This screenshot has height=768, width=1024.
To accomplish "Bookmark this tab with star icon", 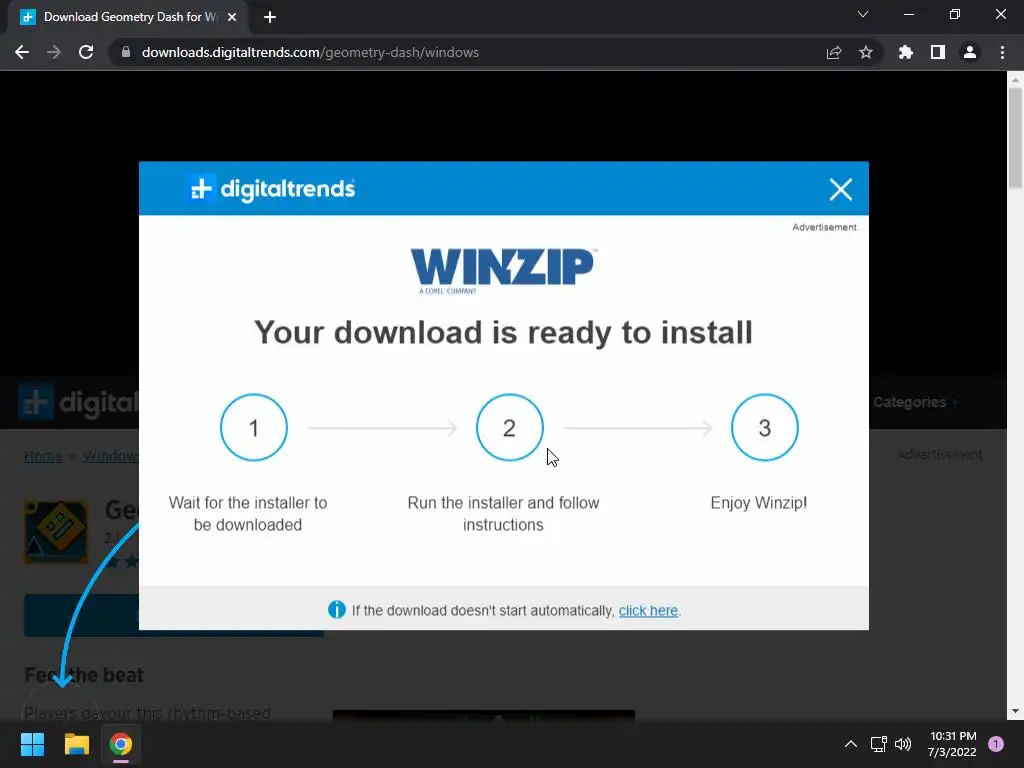I will (x=866, y=52).
